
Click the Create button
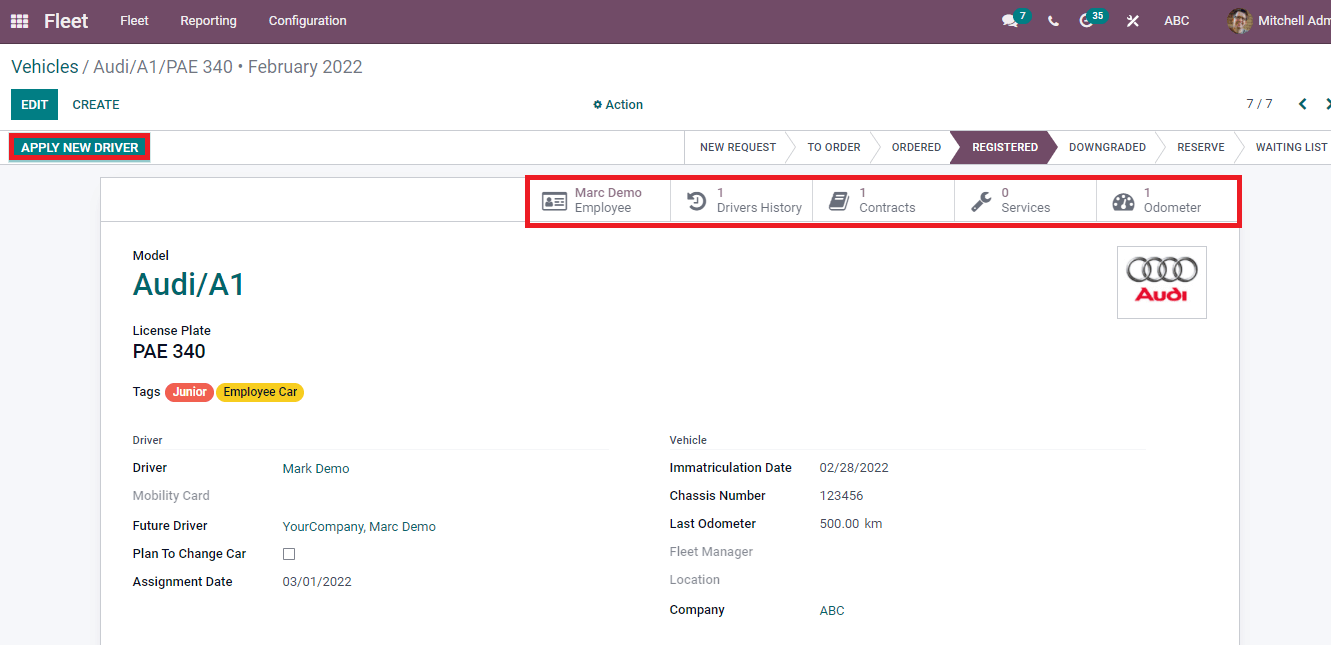(x=96, y=104)
